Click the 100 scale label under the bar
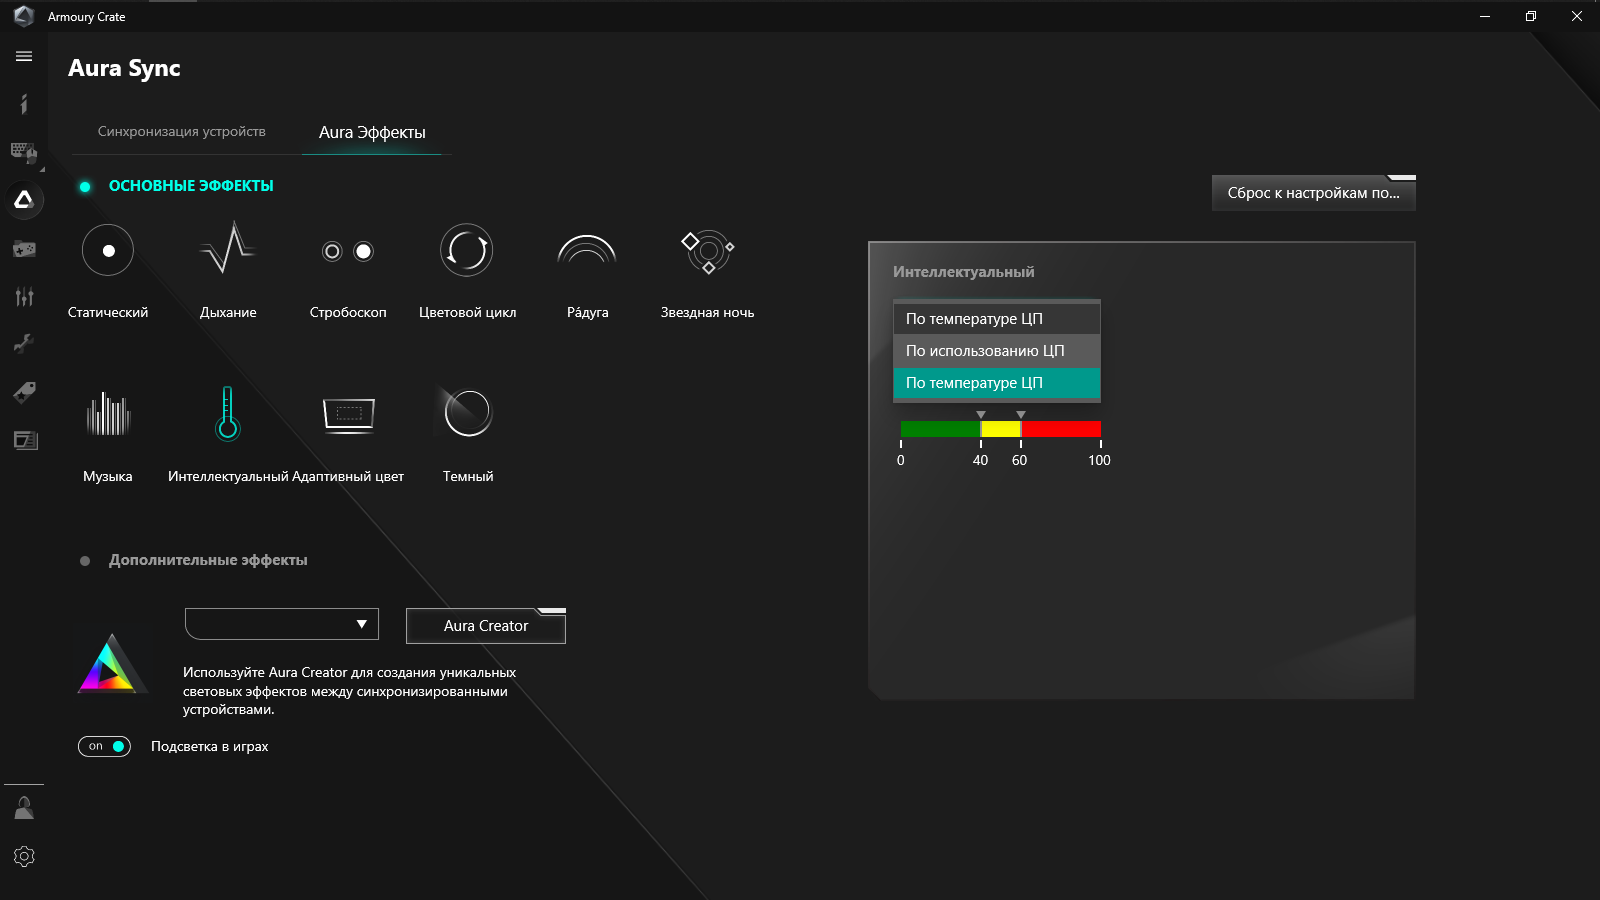This screenshot has height=900, width=1600. point(1099,460)
